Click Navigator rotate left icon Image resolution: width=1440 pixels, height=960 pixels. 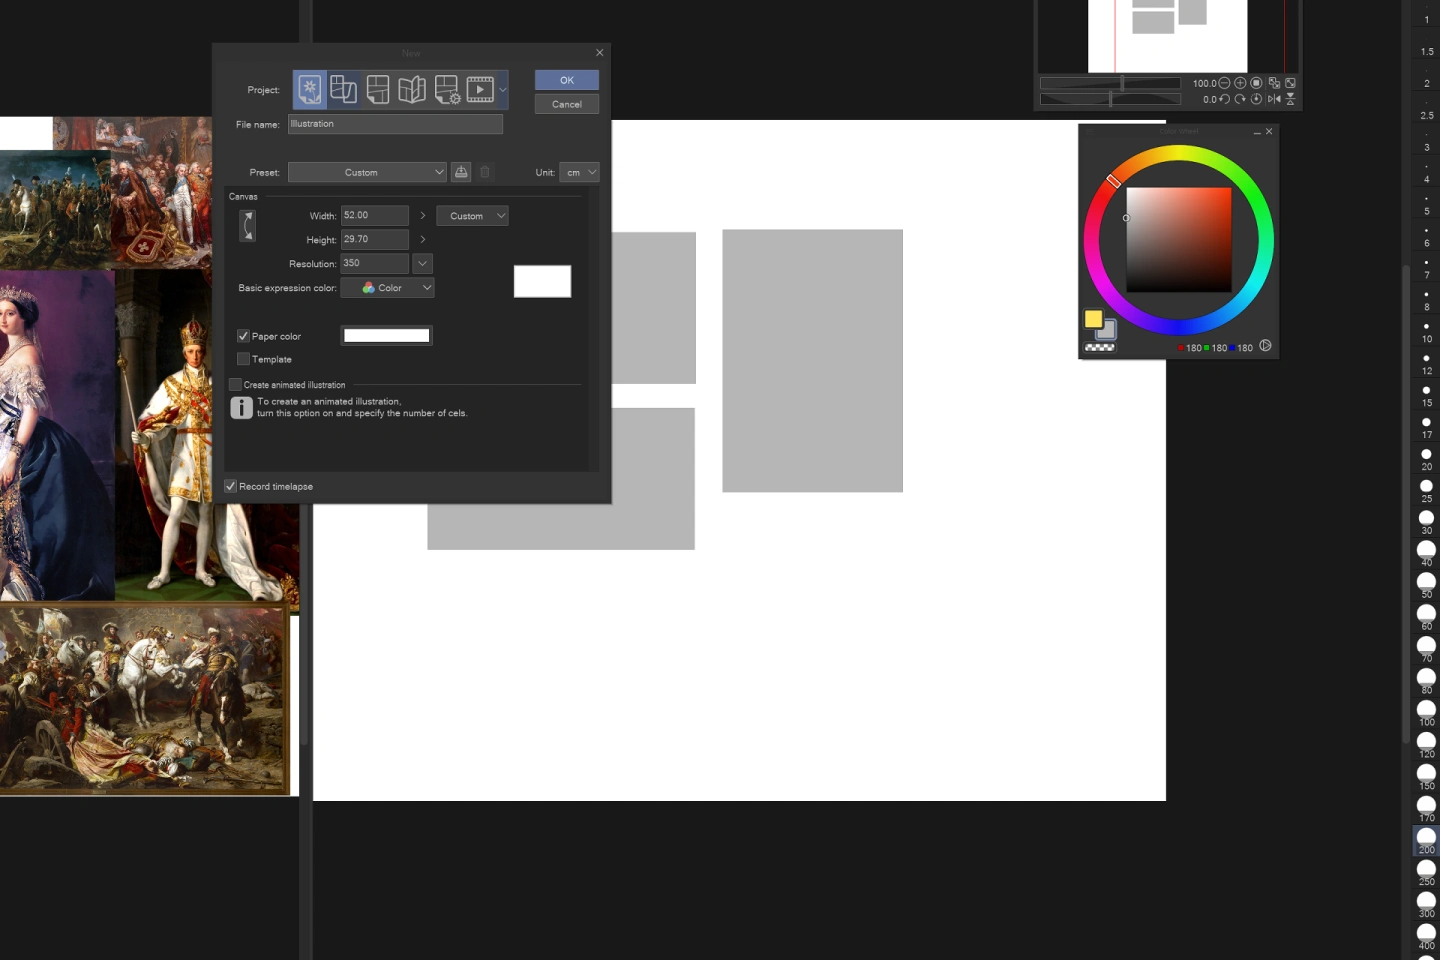[1224, 99]
